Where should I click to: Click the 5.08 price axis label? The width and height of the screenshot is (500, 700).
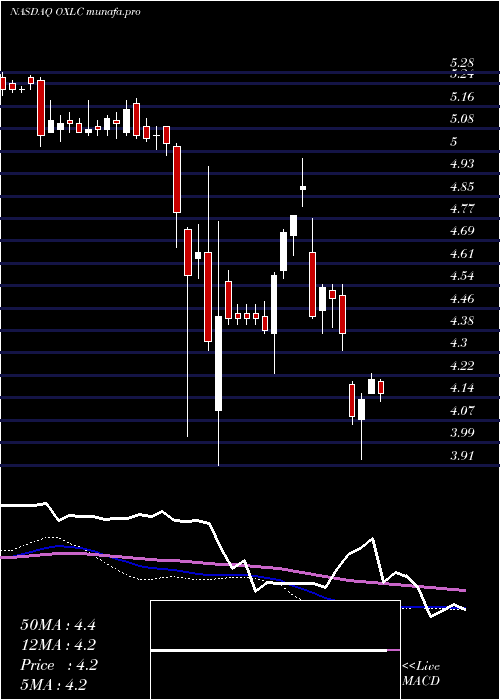[x=462, y=119]
